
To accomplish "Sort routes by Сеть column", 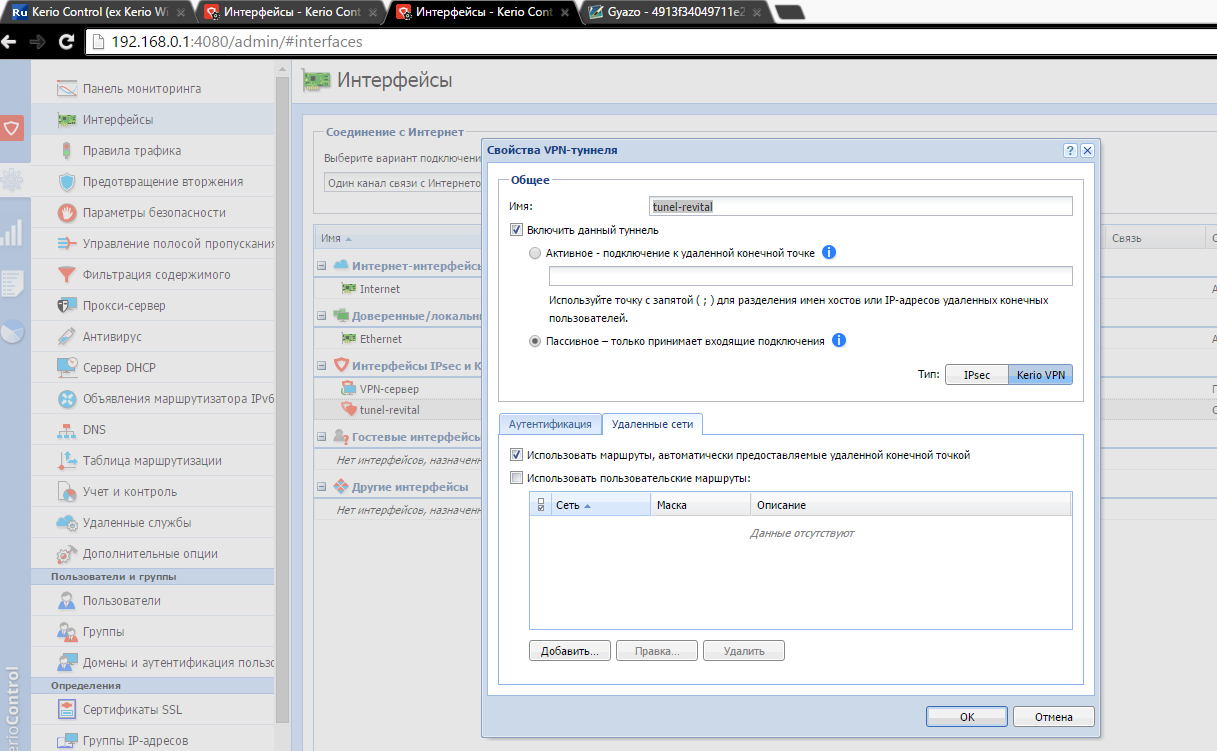I will tap(601, 505).
